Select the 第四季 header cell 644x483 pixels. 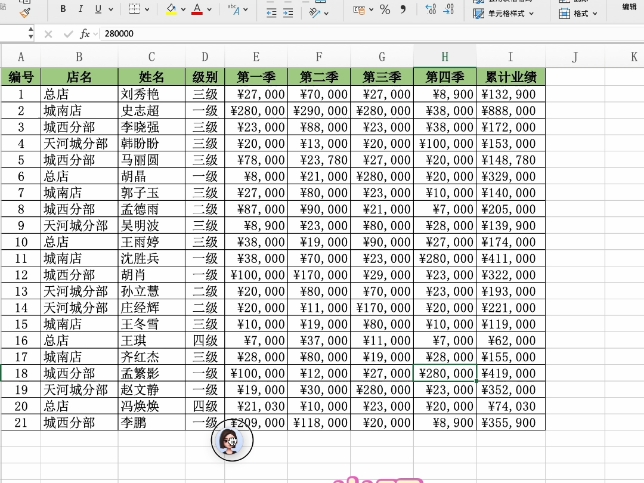tap(445, 77)
